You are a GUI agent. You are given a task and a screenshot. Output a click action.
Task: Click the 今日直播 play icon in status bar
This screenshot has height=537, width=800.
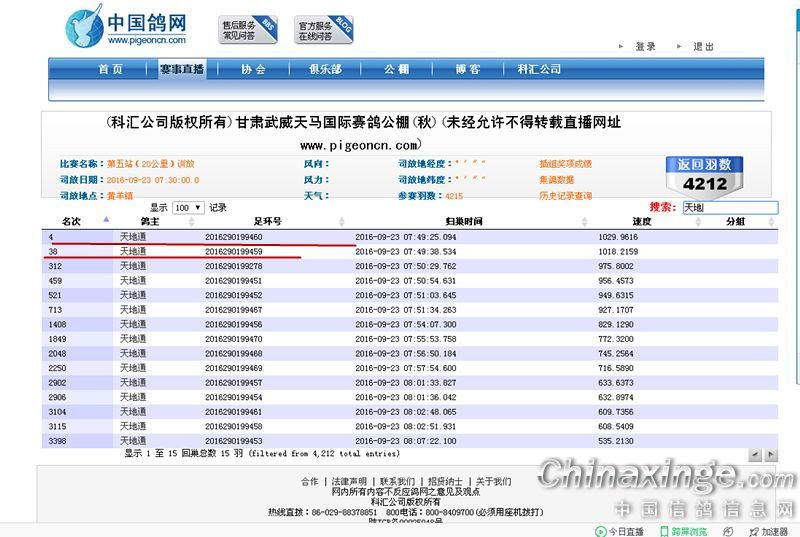[600, 531]
